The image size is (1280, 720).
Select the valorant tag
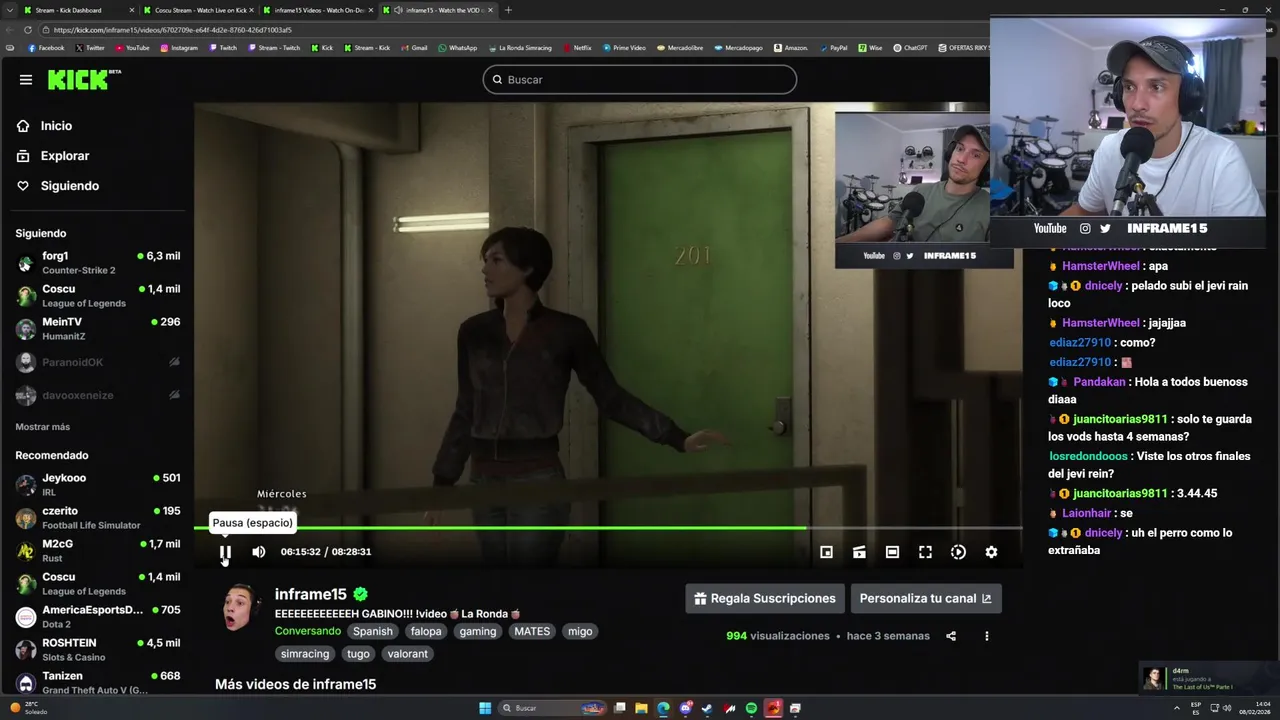tap(407, 654)
